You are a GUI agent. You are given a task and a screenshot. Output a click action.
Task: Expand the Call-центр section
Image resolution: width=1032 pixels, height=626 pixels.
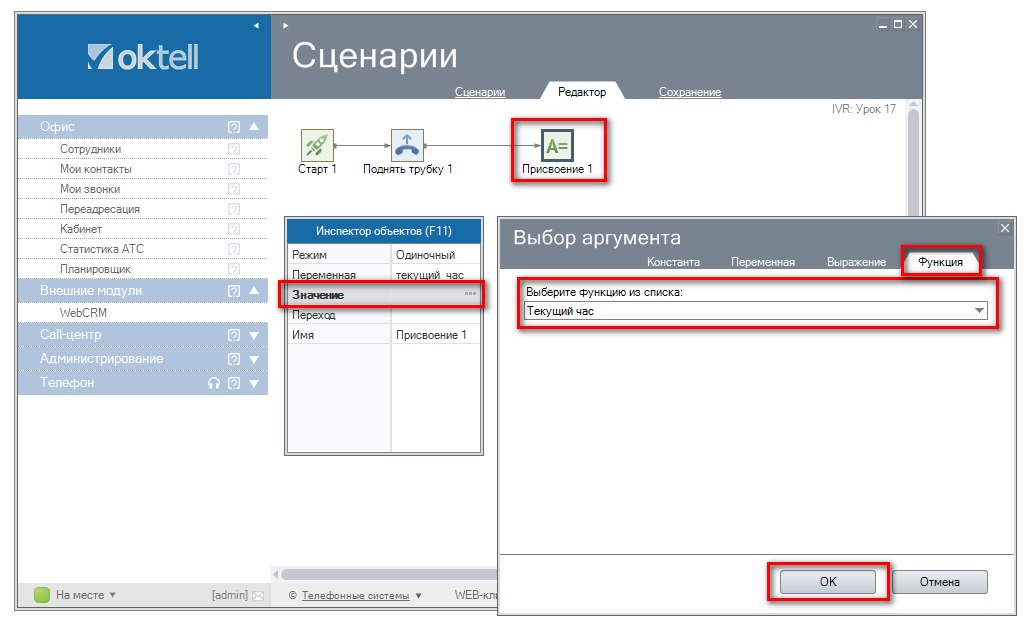click(254, 335)
